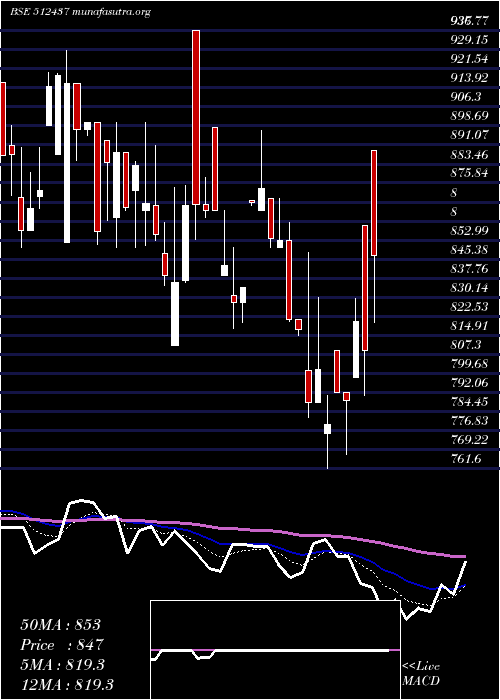Select the 822.53 axis value
Screen dimensions: 500x700
[x=470, y=307]
